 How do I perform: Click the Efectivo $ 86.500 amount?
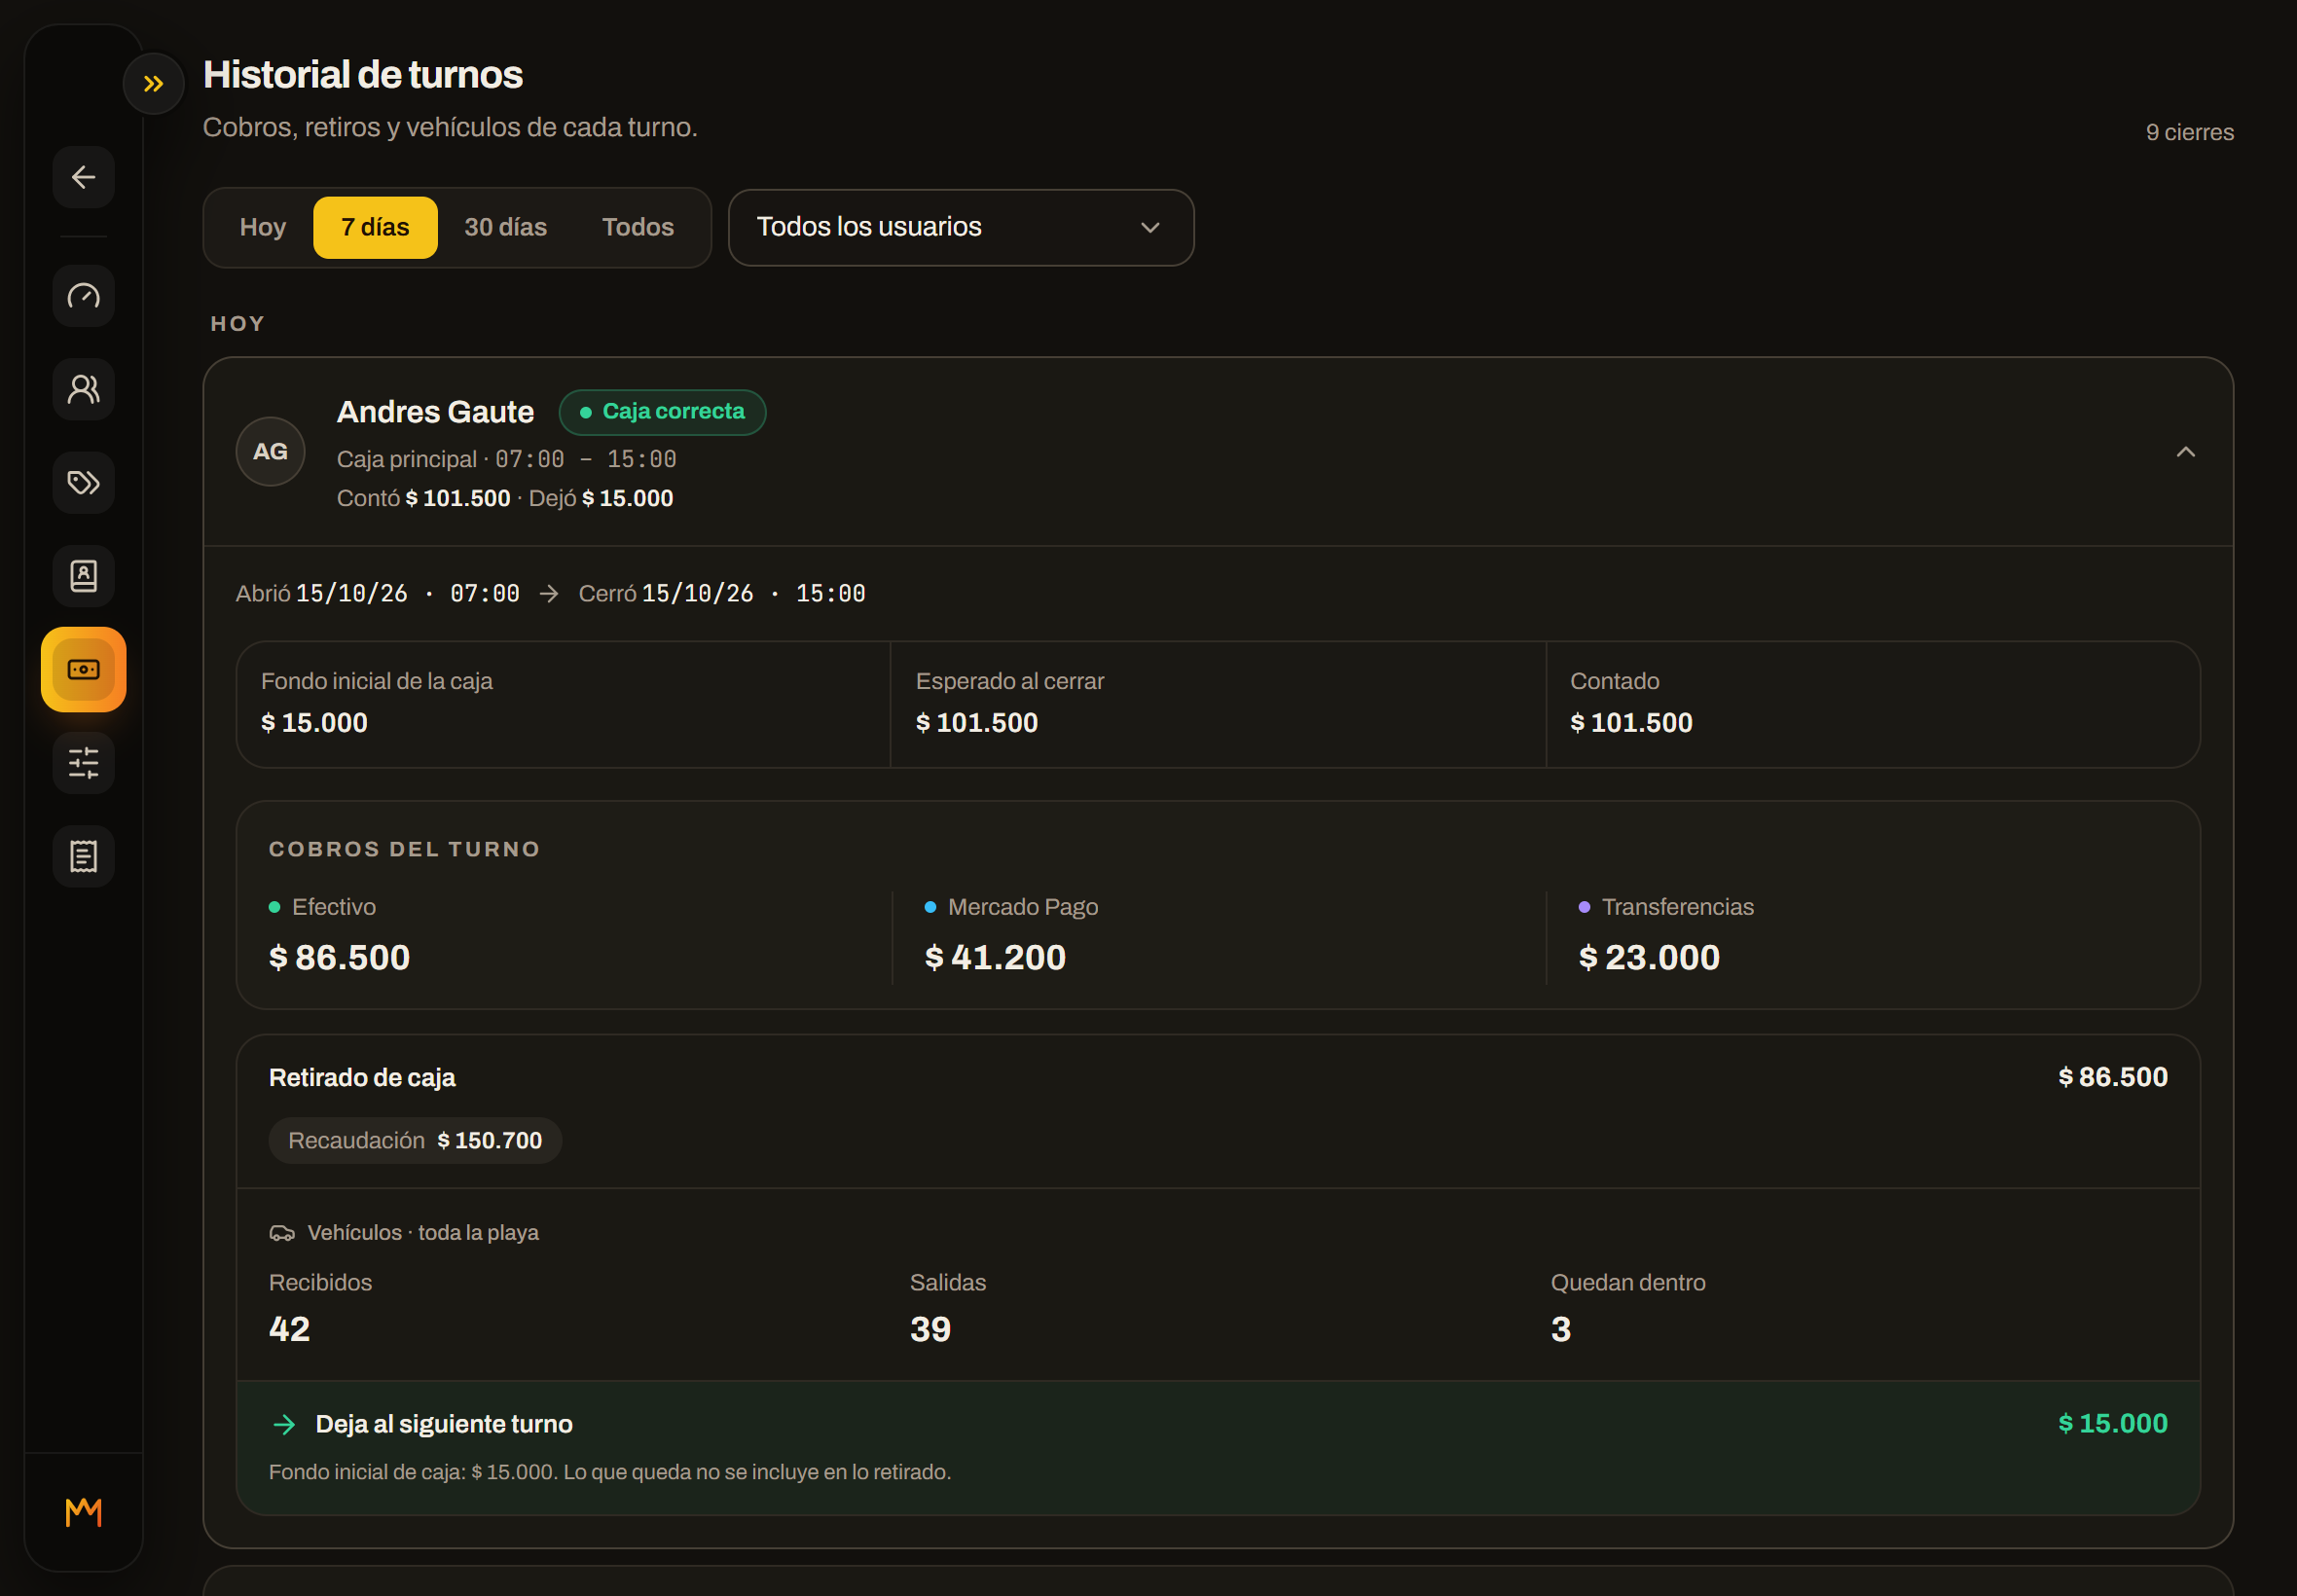point(339,957)
